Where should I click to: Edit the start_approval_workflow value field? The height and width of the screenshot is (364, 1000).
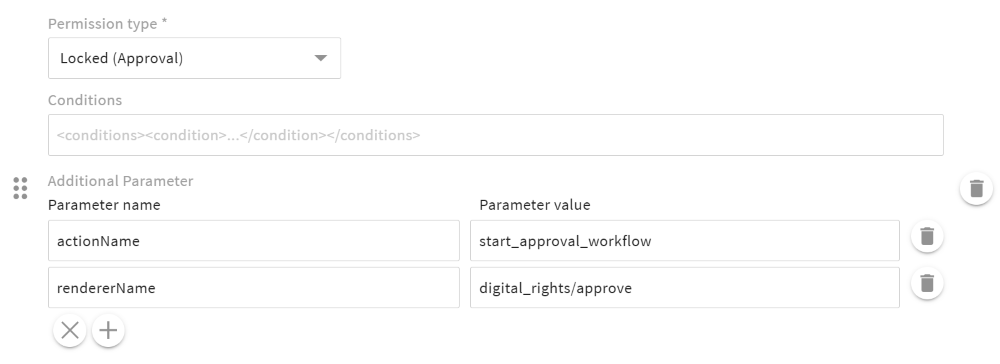click(x=685, y=241)
